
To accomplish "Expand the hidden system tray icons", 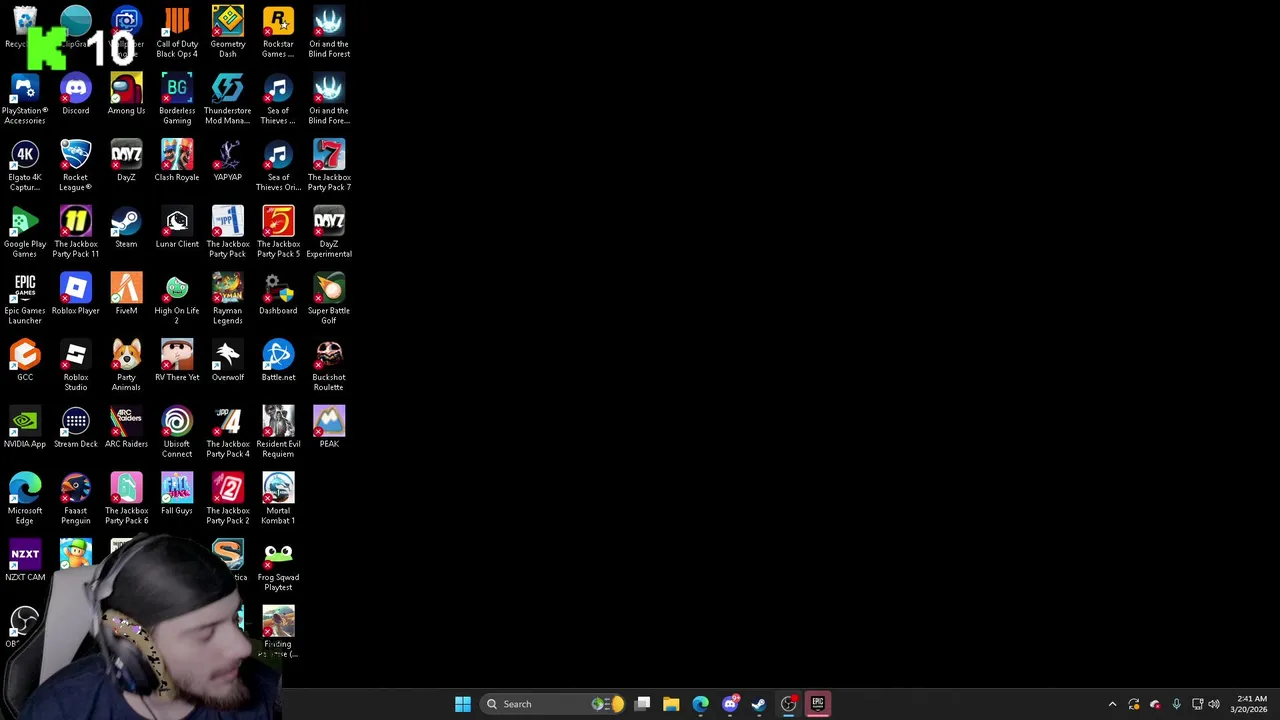I will coord(1112,704).
